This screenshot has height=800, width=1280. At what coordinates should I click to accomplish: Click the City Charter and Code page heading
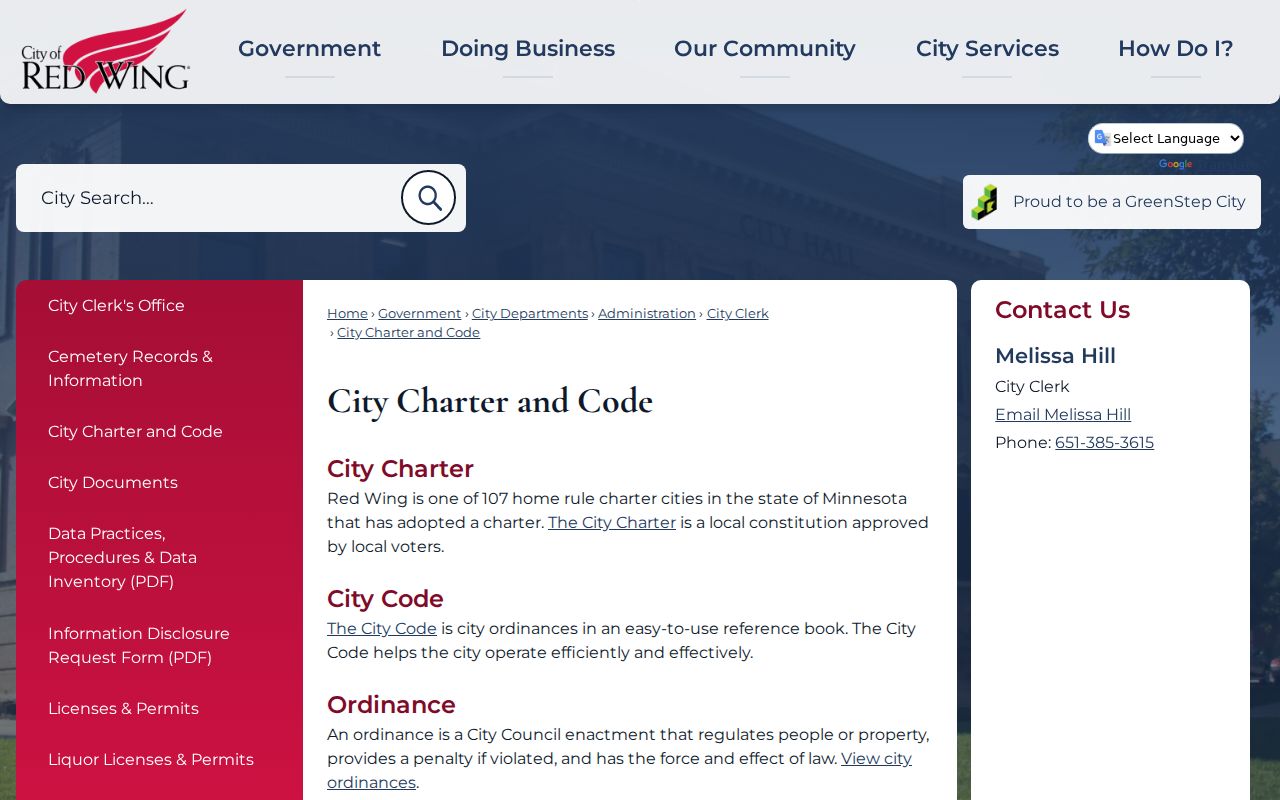490,401
